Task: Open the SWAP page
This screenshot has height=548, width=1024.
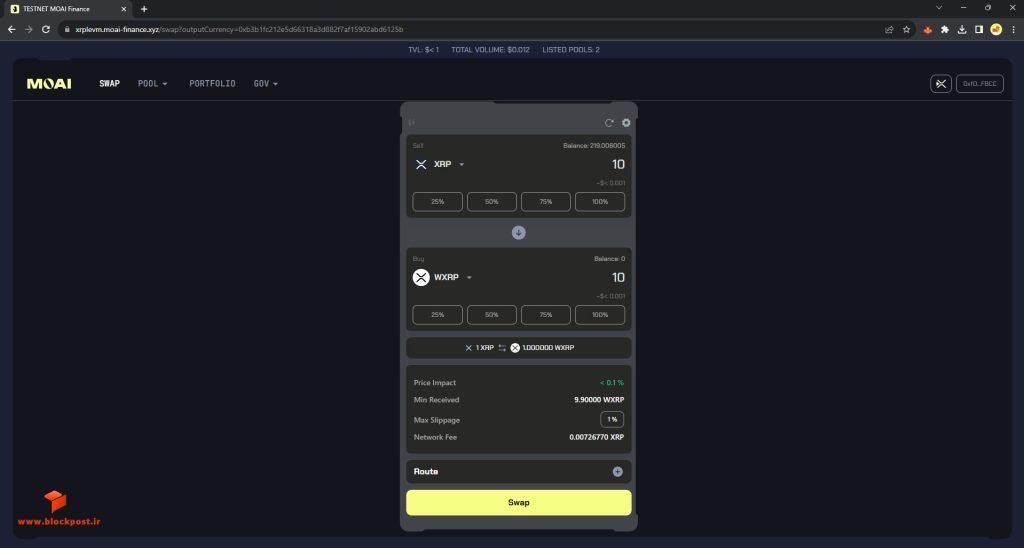Action: tap(109, 84)
